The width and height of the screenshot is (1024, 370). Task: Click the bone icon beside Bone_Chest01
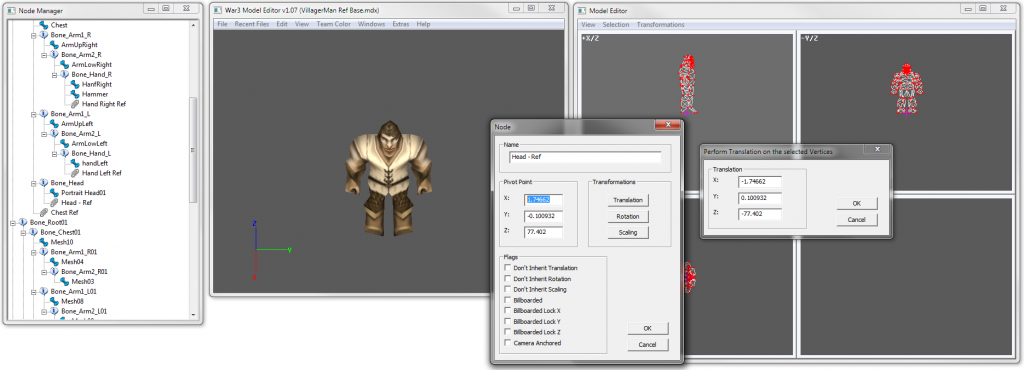coord(33,232)
